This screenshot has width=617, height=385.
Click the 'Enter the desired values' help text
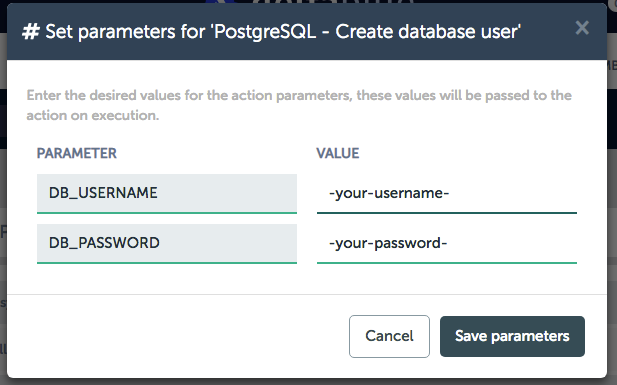(x=299, y=96)
